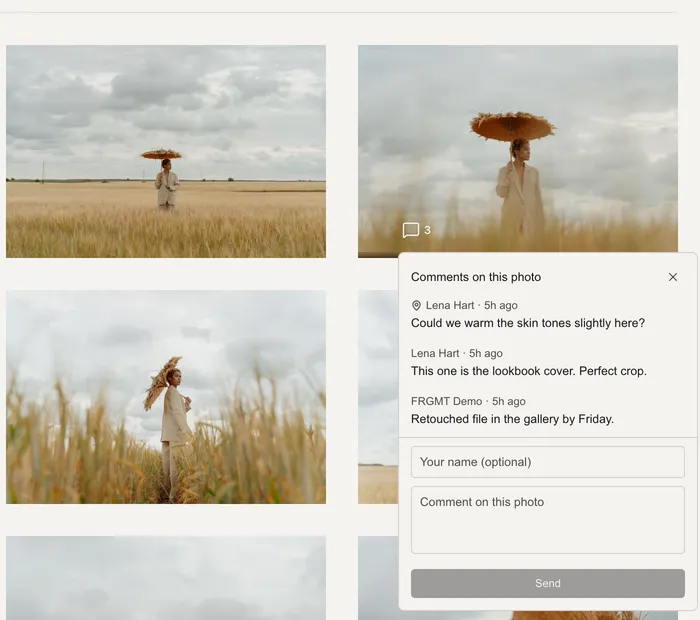This screenshot has height=620, width=700.
Task: Focus the Your name (optional) field
Action: click(547, 462)
